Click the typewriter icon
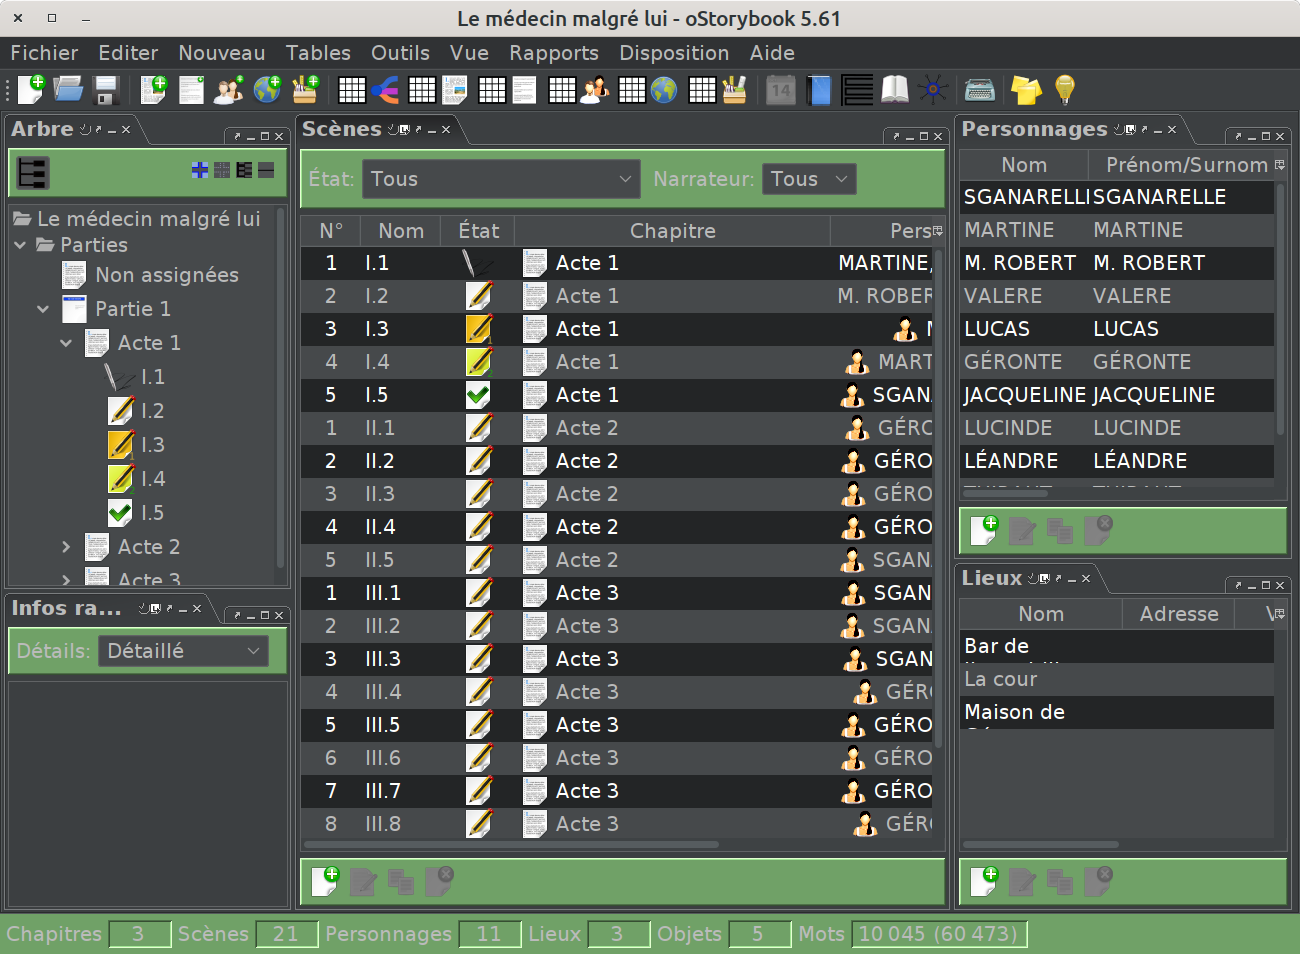1300x954 pixels. [980, 90]
